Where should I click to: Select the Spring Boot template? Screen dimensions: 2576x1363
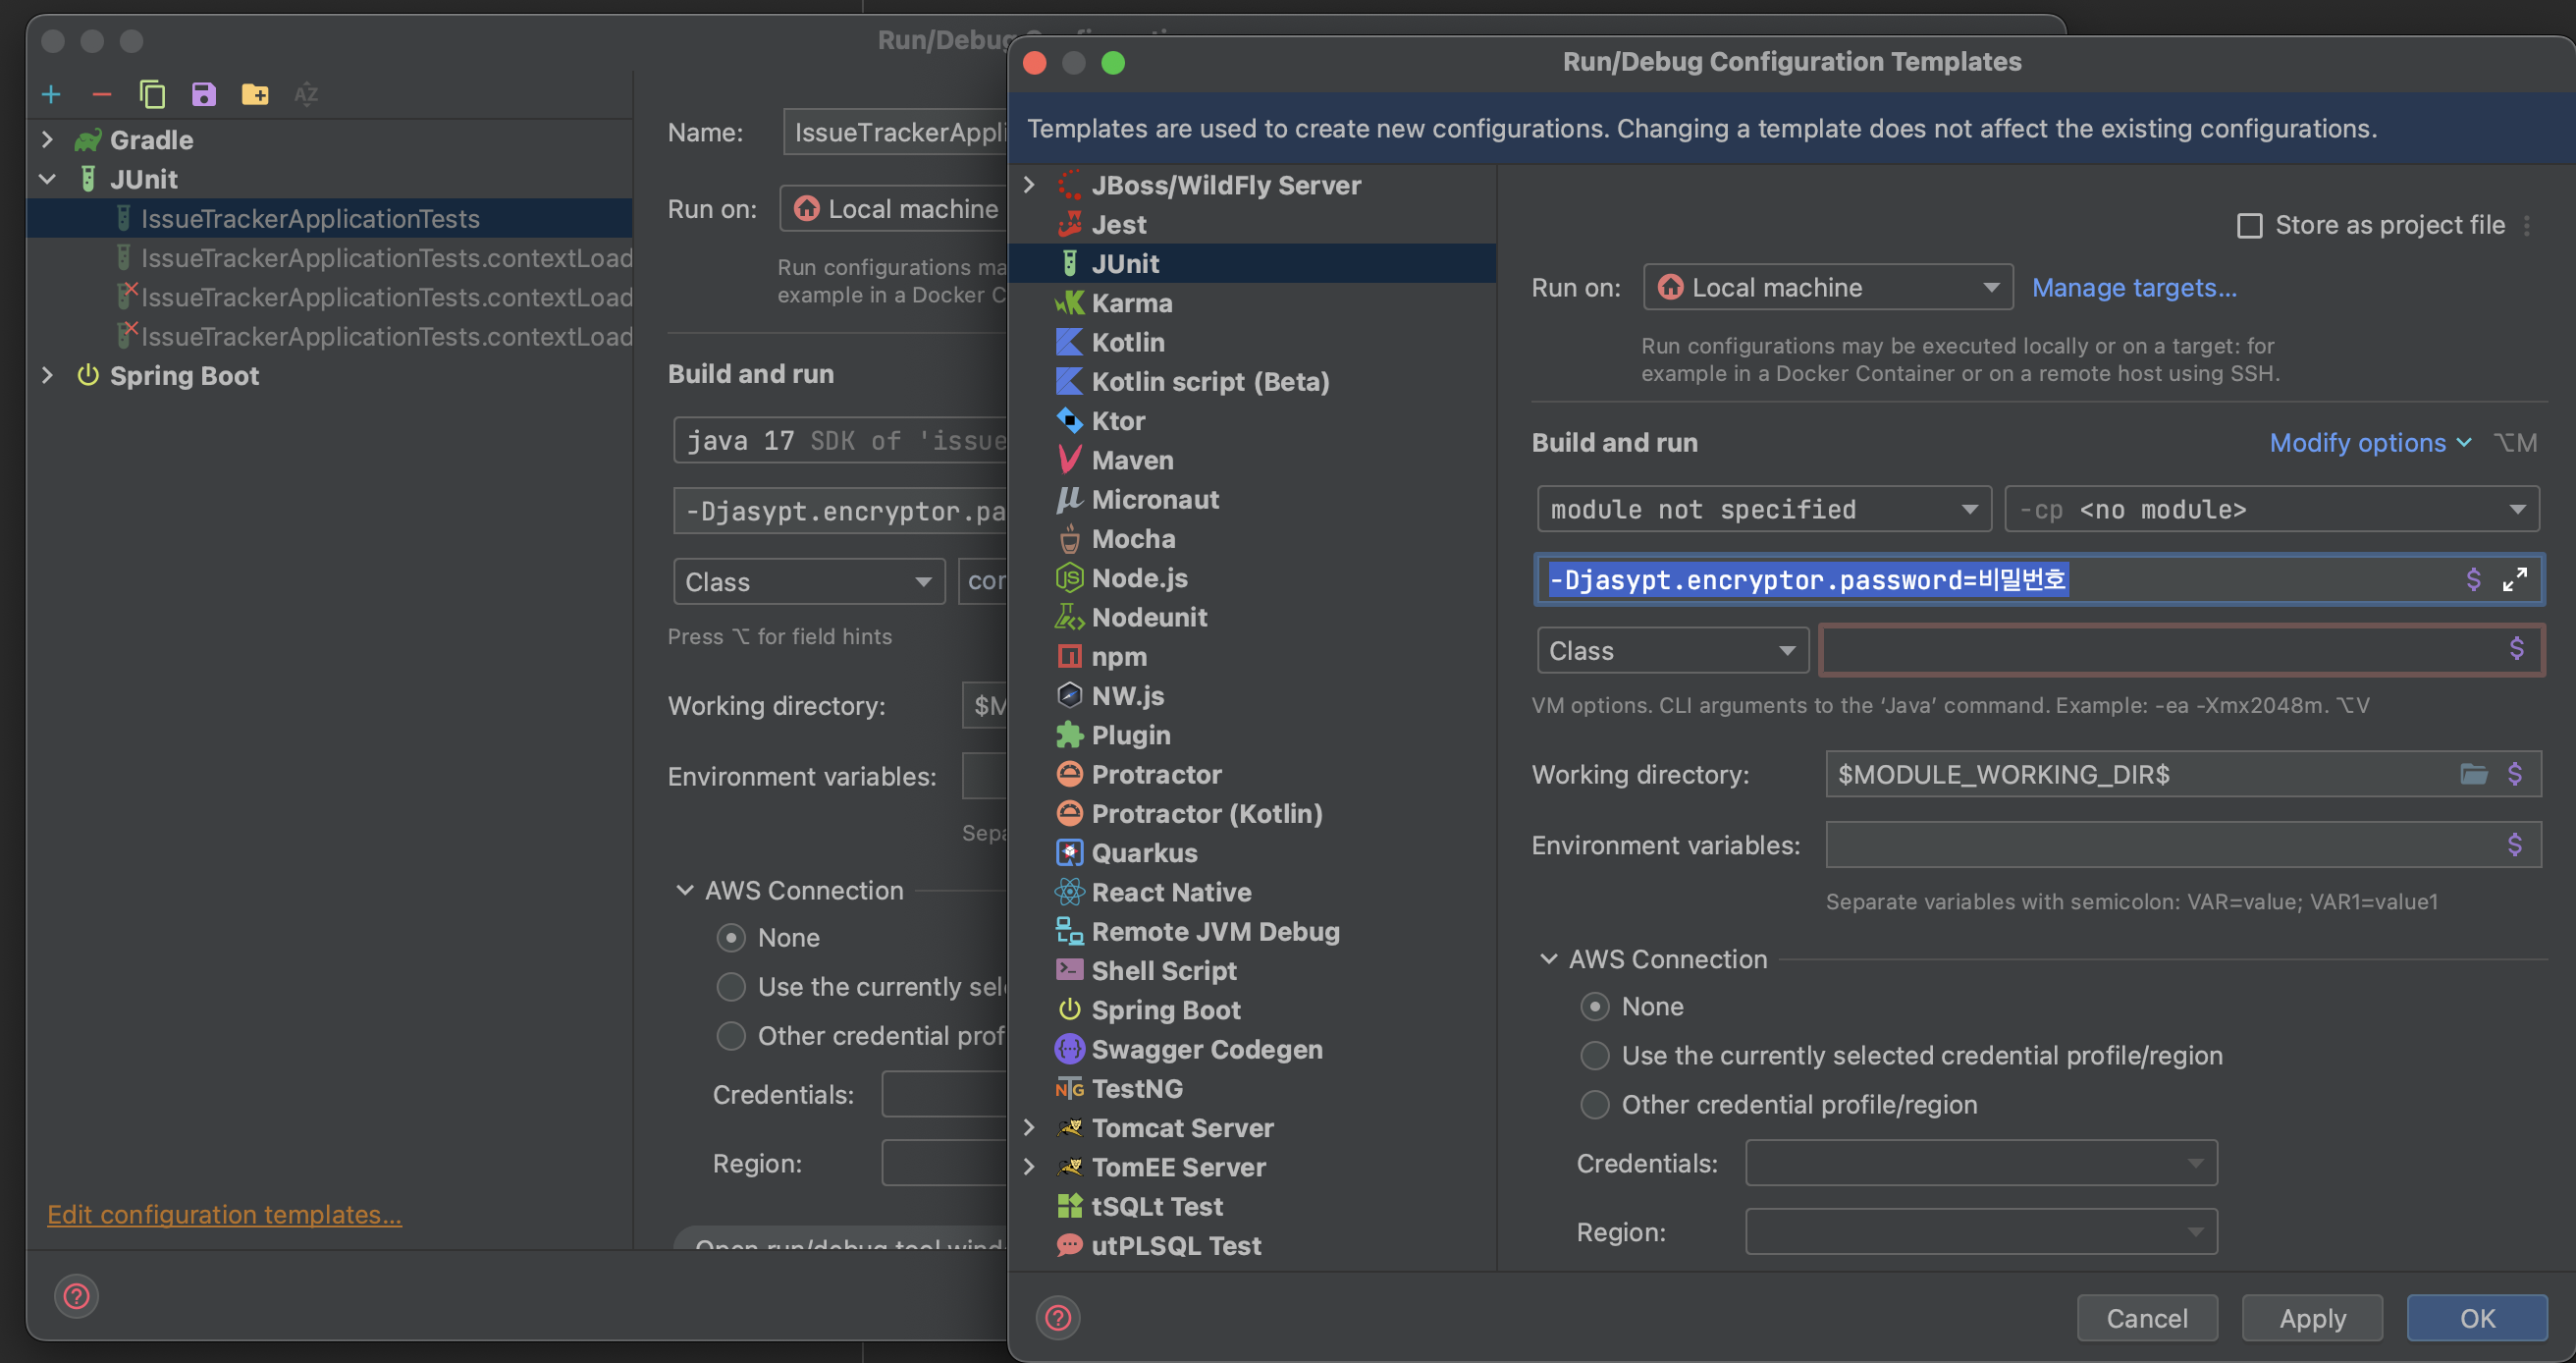pos(1165,1010)
